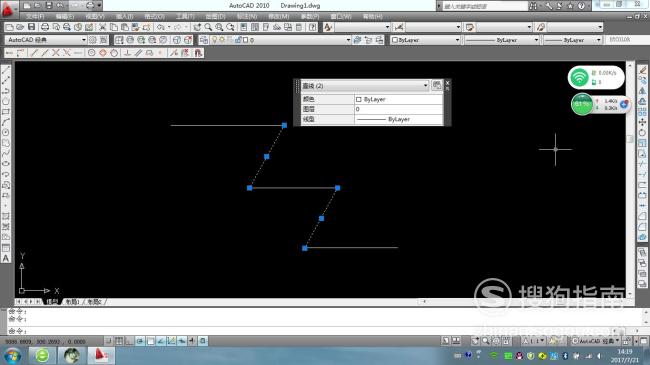Viewport: 650px width, 365px height.
Task: Toggle Ortho Mode in status bar
Action: tap(129, 341)
